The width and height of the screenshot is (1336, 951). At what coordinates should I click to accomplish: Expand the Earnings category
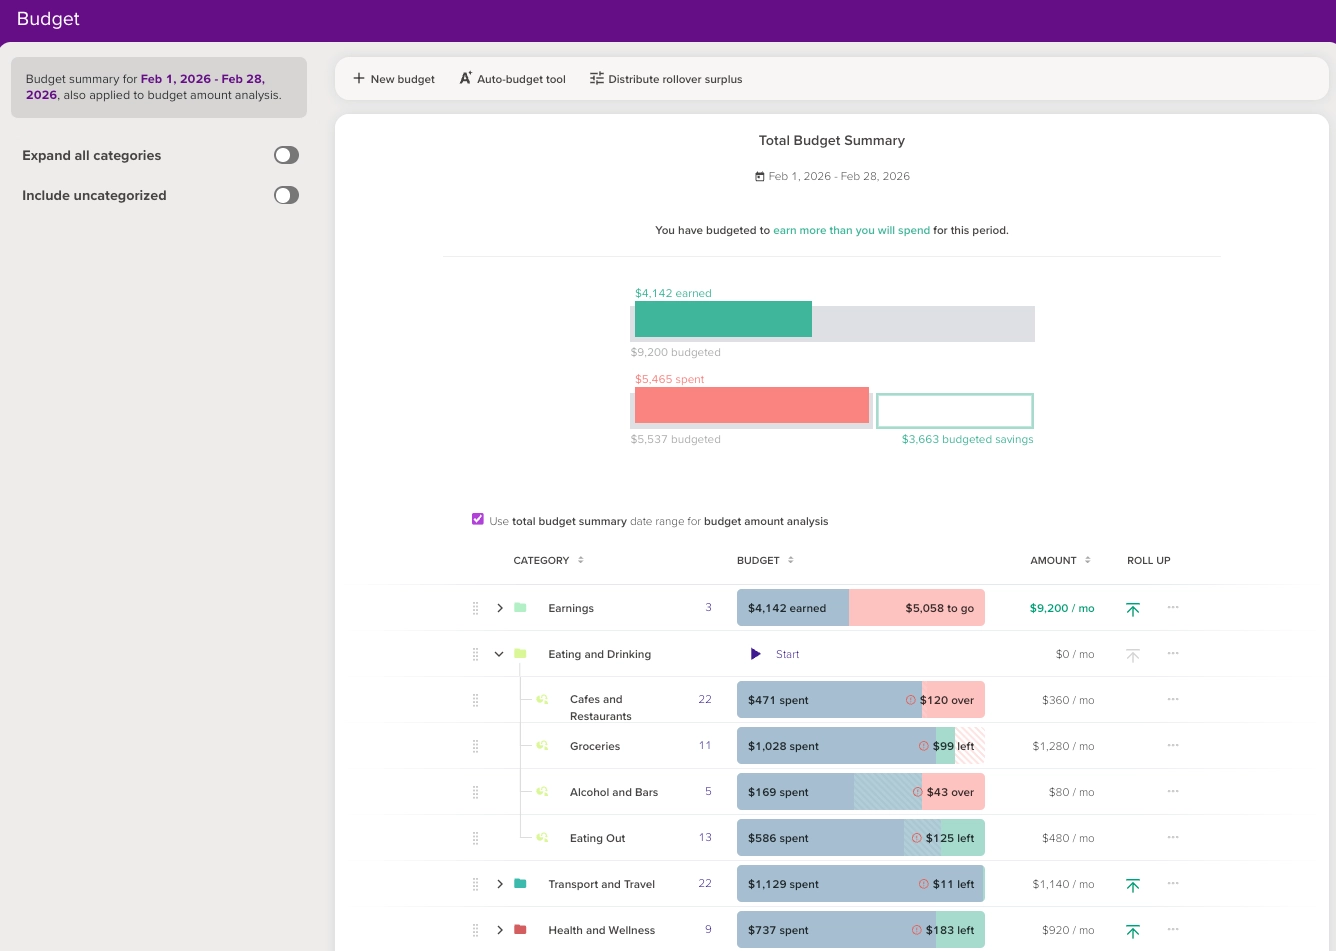click(500, 608)
